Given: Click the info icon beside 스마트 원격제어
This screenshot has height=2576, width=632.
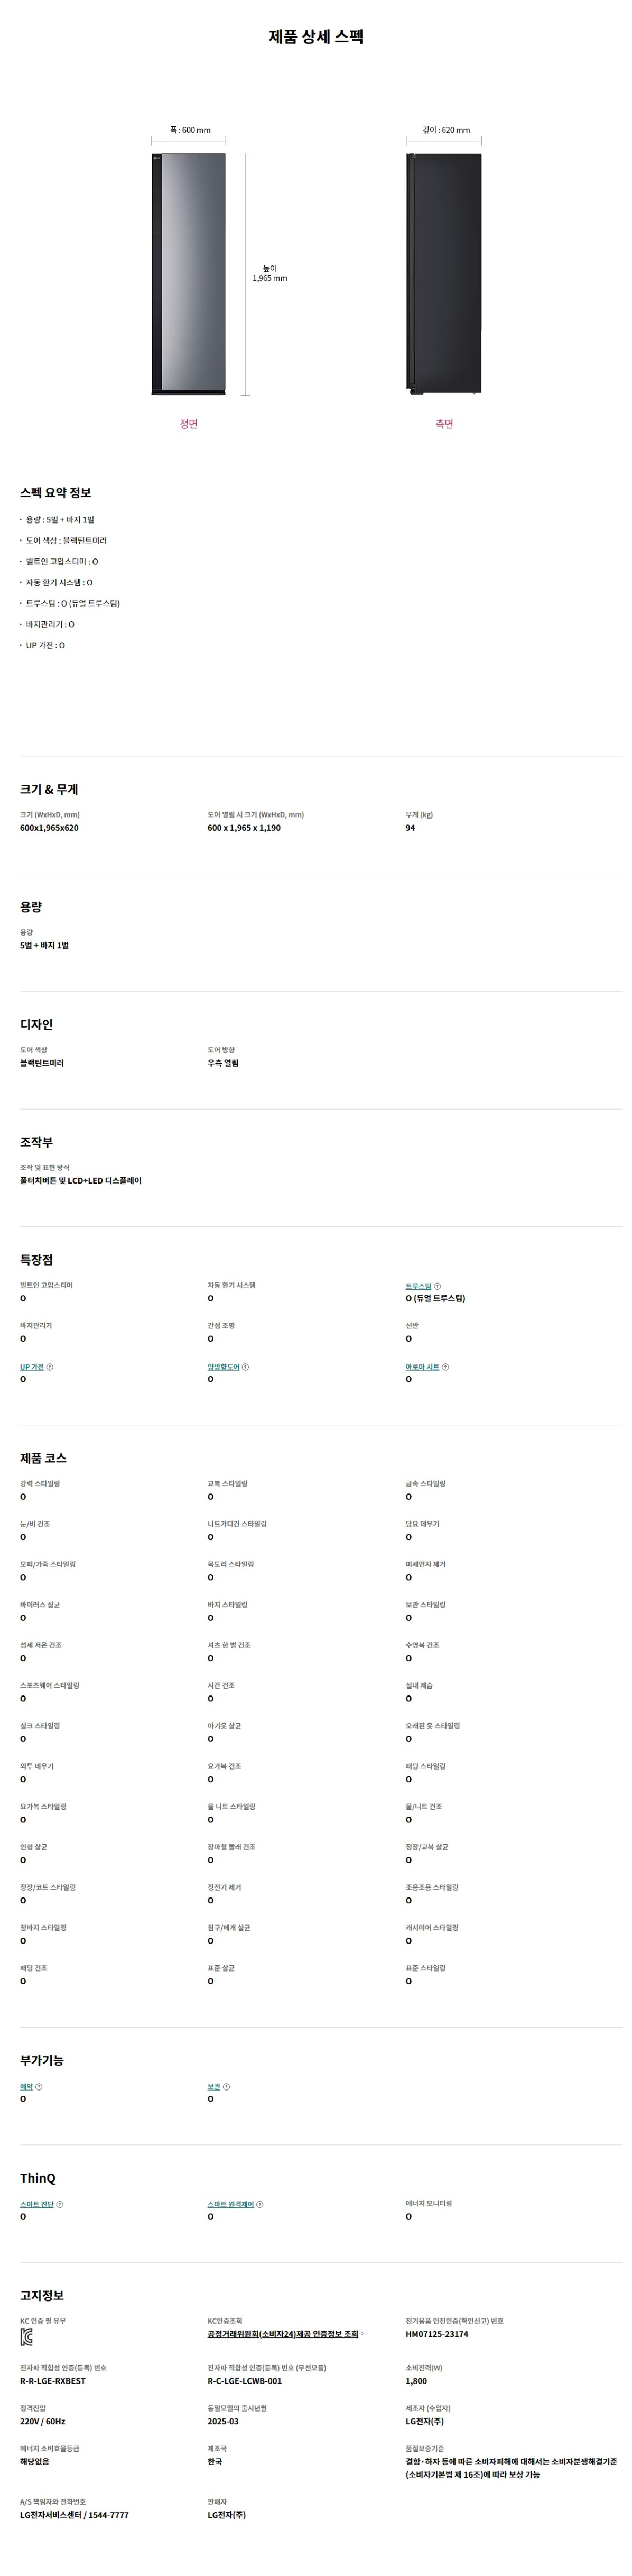Looking at the screenshot, I should [x=260, y=2204].
